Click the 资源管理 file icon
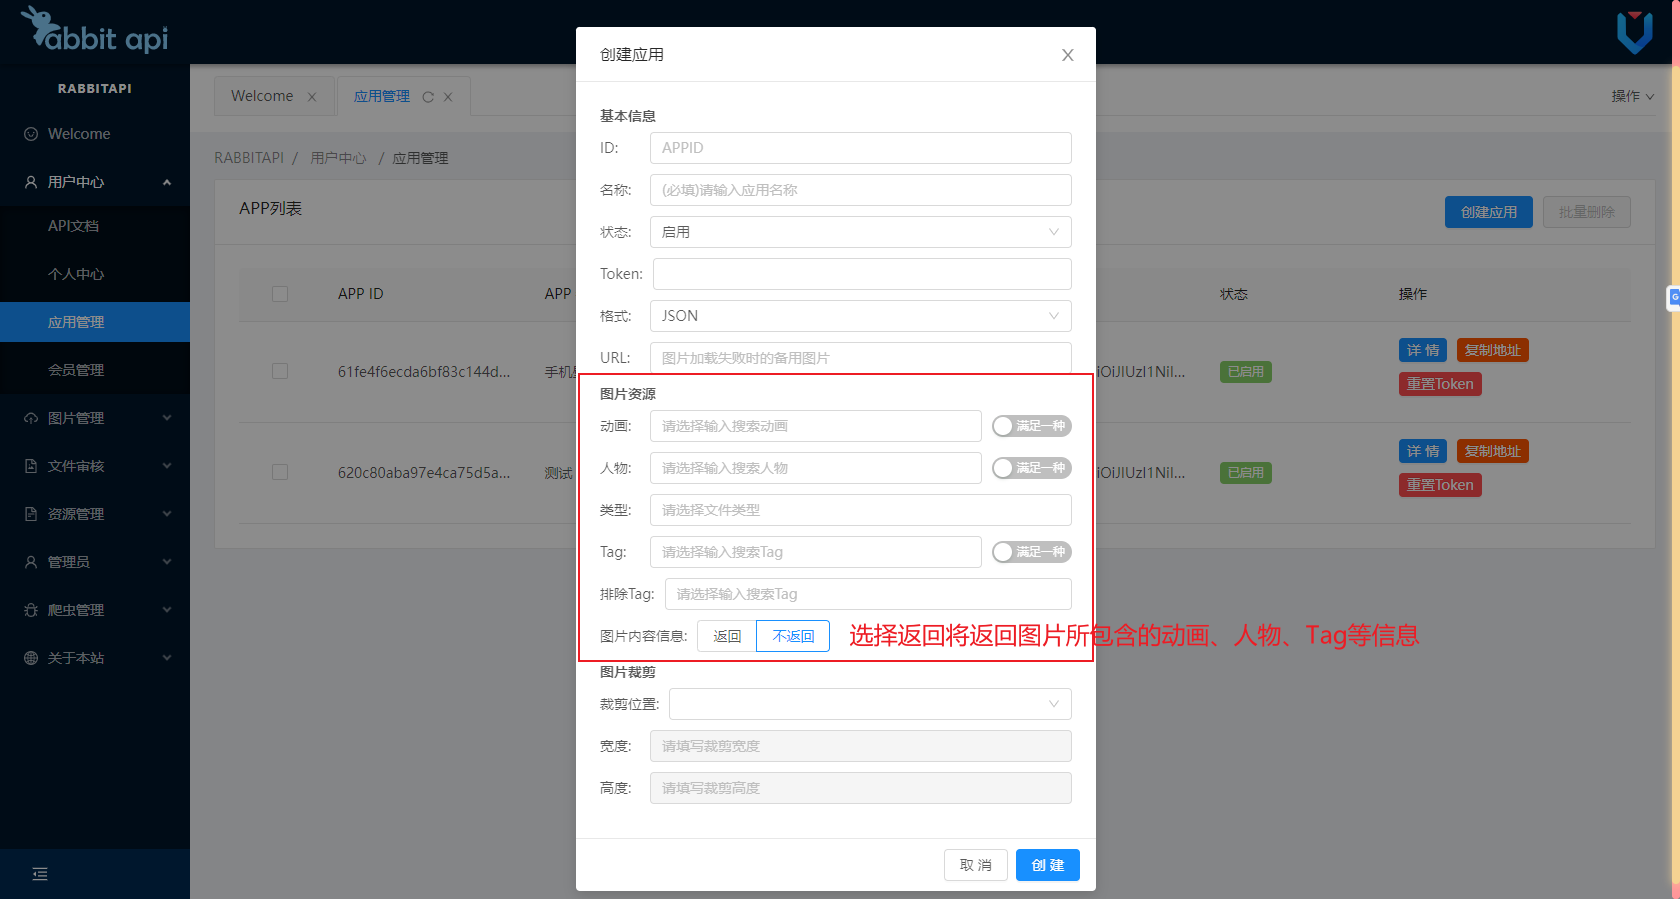 click(x=31, y=514)
